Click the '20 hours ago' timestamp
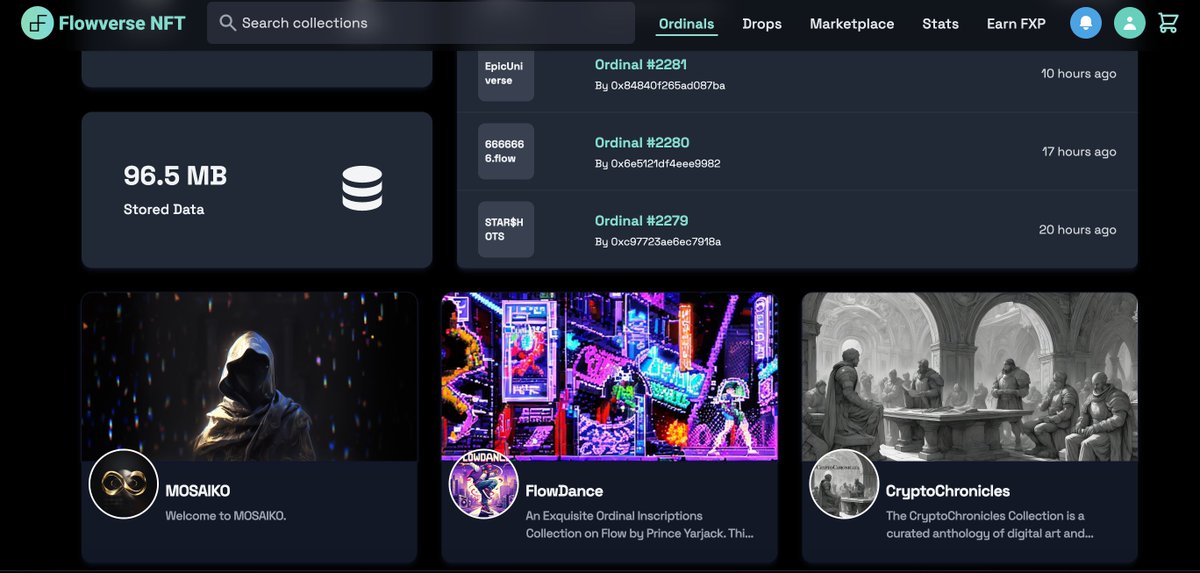This screenshot has height=573, width=1200. [1077, 229]
